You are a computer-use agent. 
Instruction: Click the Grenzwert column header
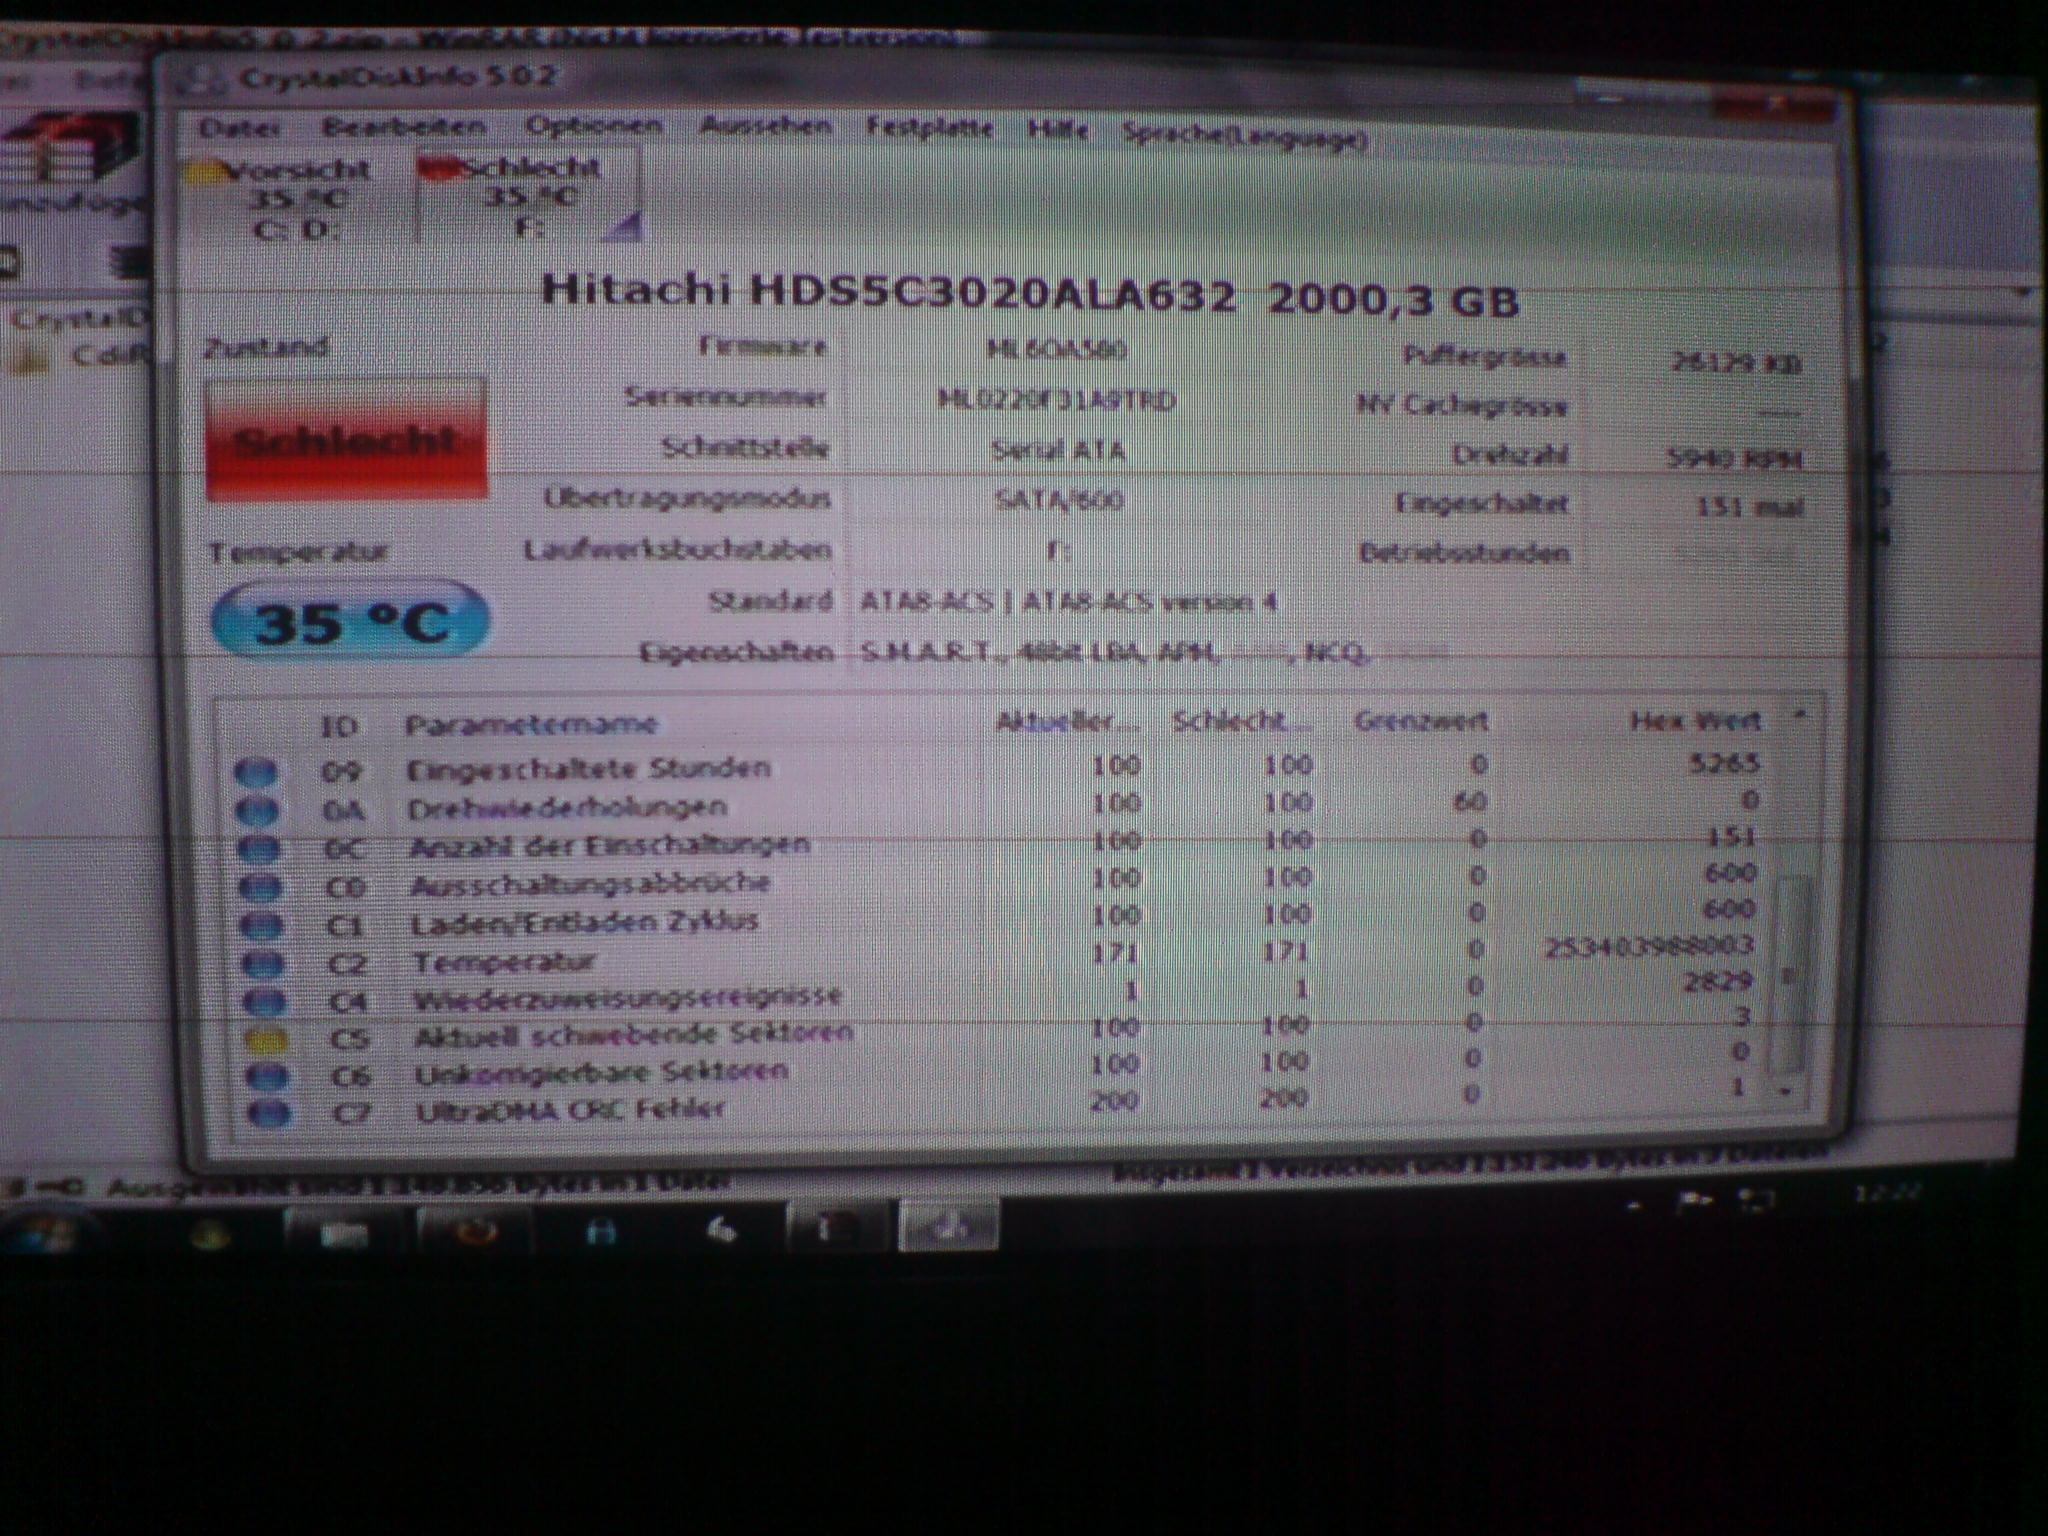point(1420,720)
